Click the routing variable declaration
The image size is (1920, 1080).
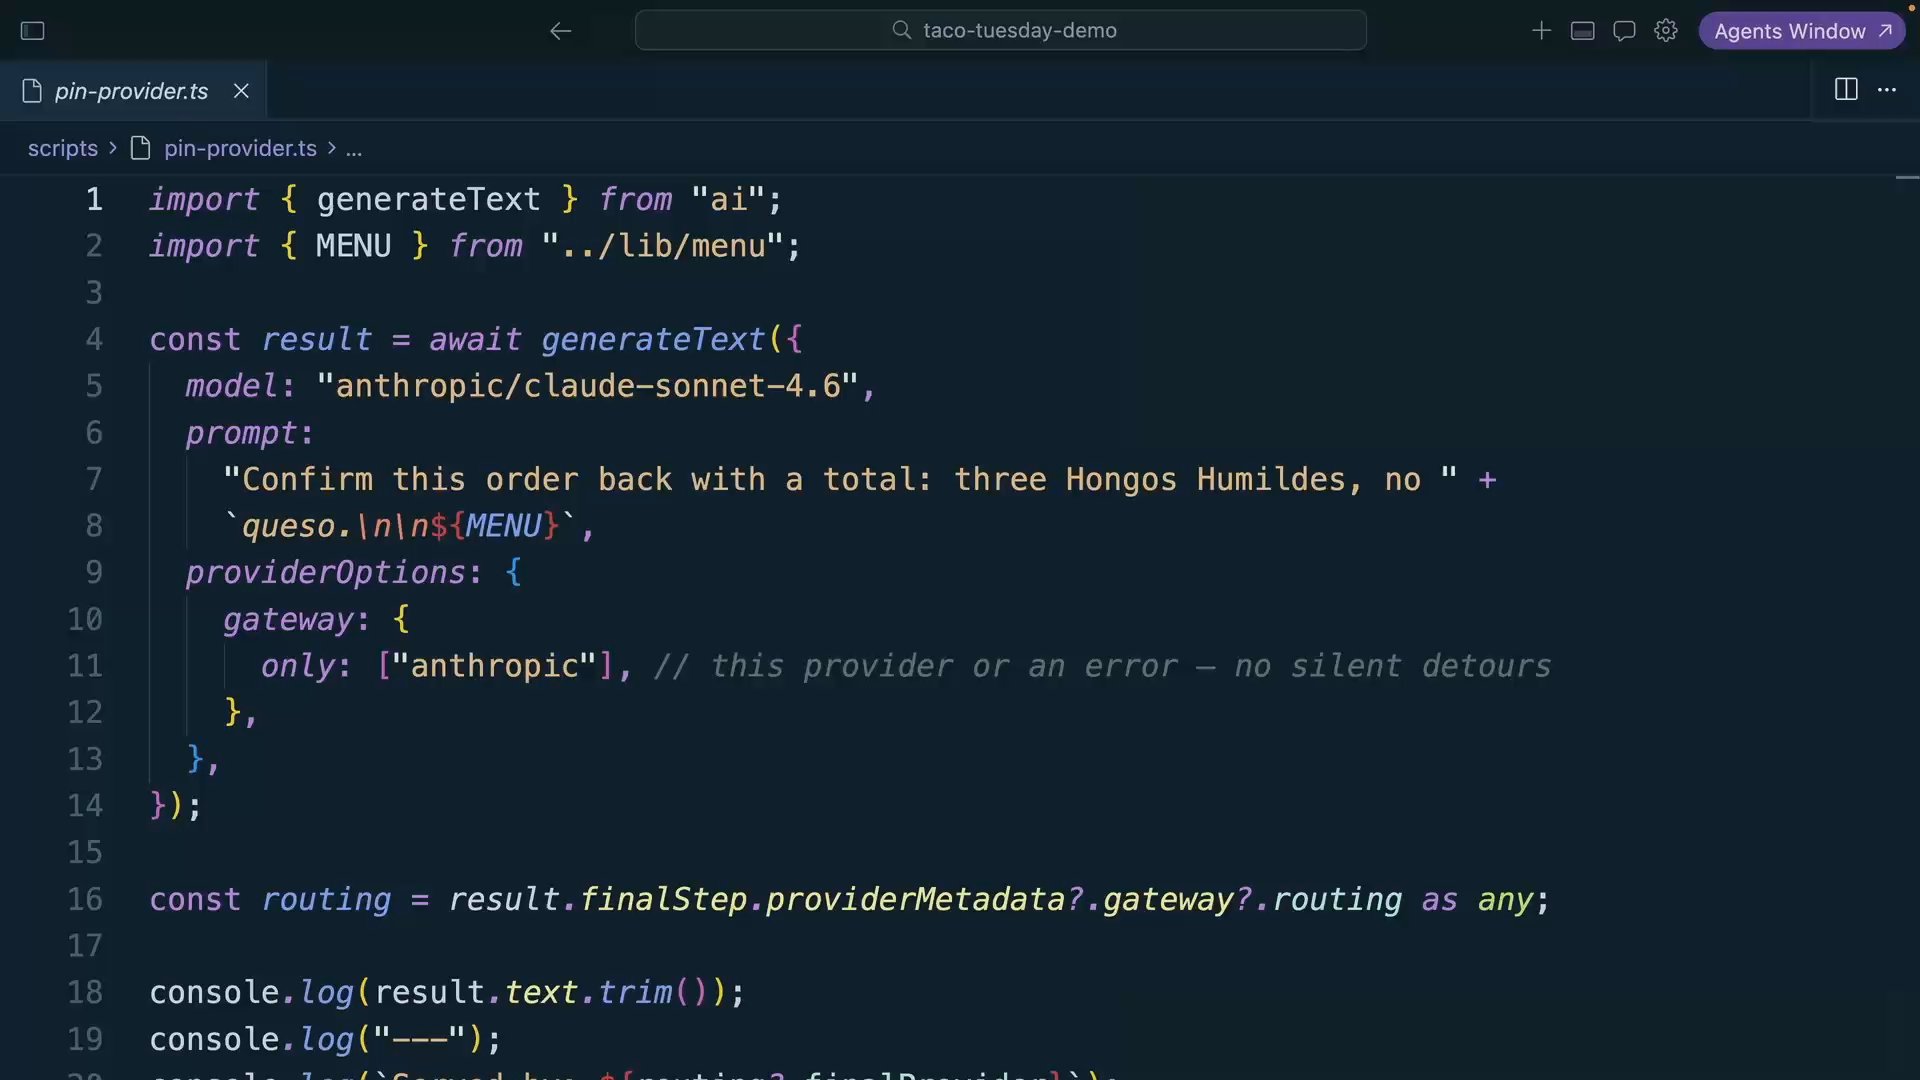click(x=326, y=899)
